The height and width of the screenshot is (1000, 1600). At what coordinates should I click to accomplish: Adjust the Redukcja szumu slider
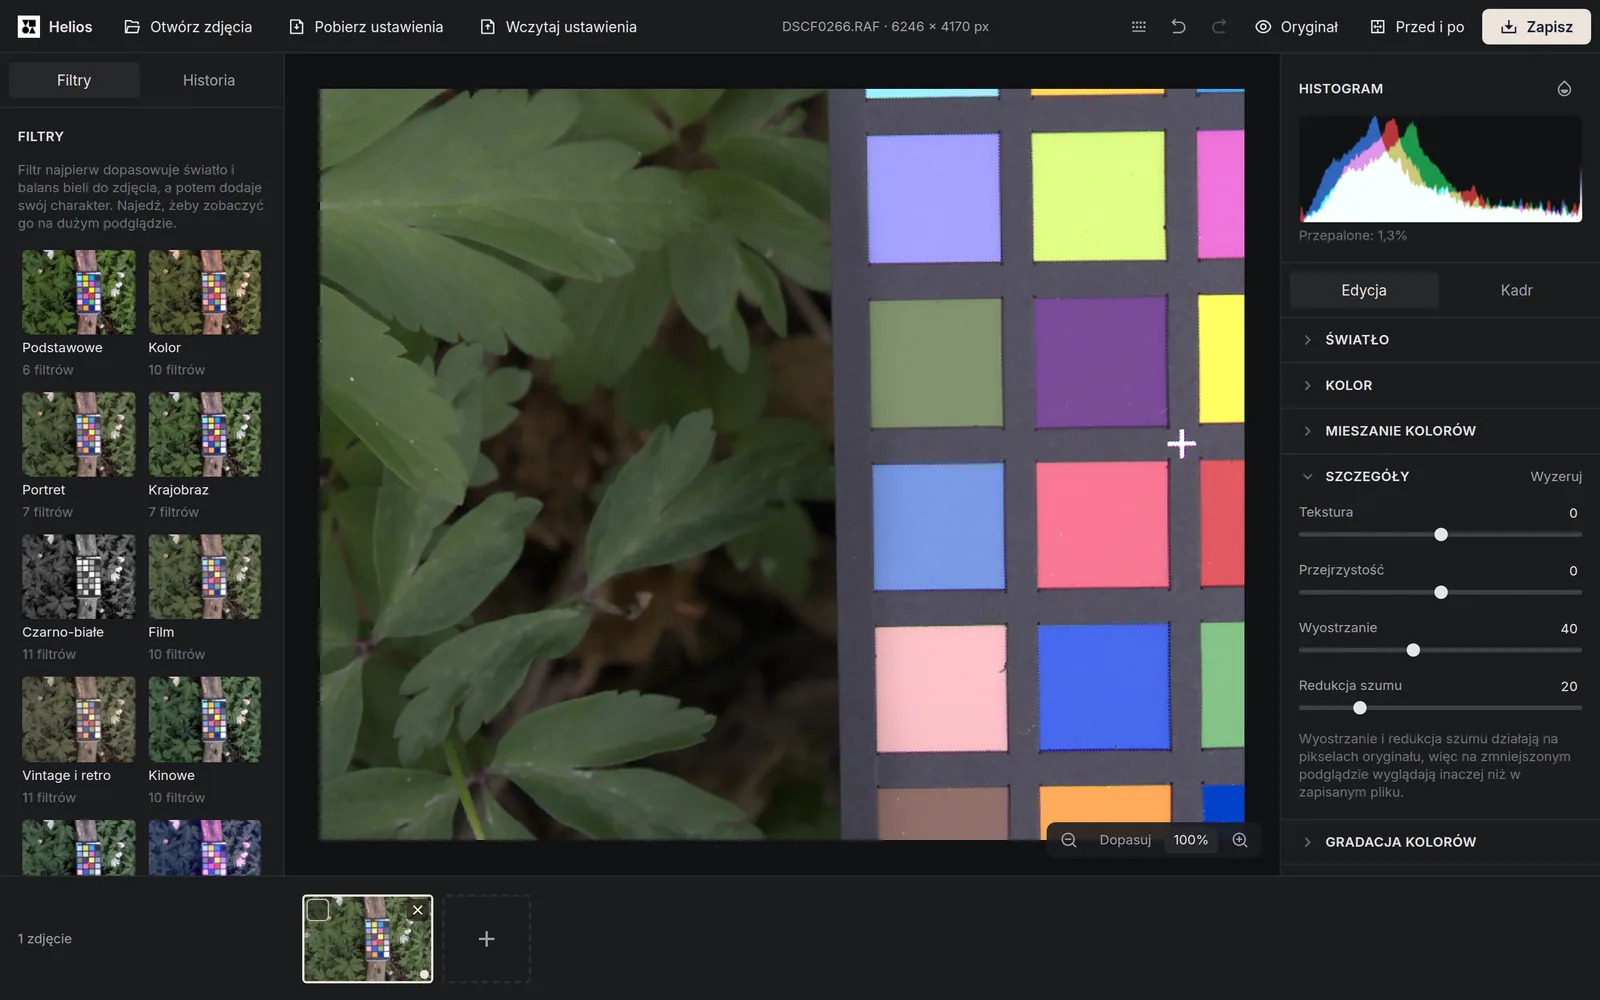(x=1440, y=708)
